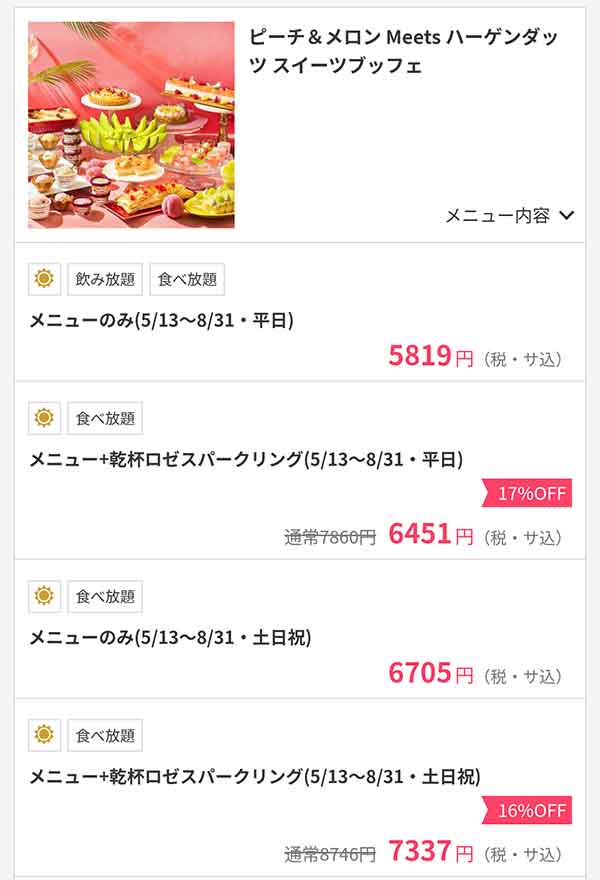Click the sun icon in the 7337円 plan row
Screen dimensions: 600x880
coord(44,735)
